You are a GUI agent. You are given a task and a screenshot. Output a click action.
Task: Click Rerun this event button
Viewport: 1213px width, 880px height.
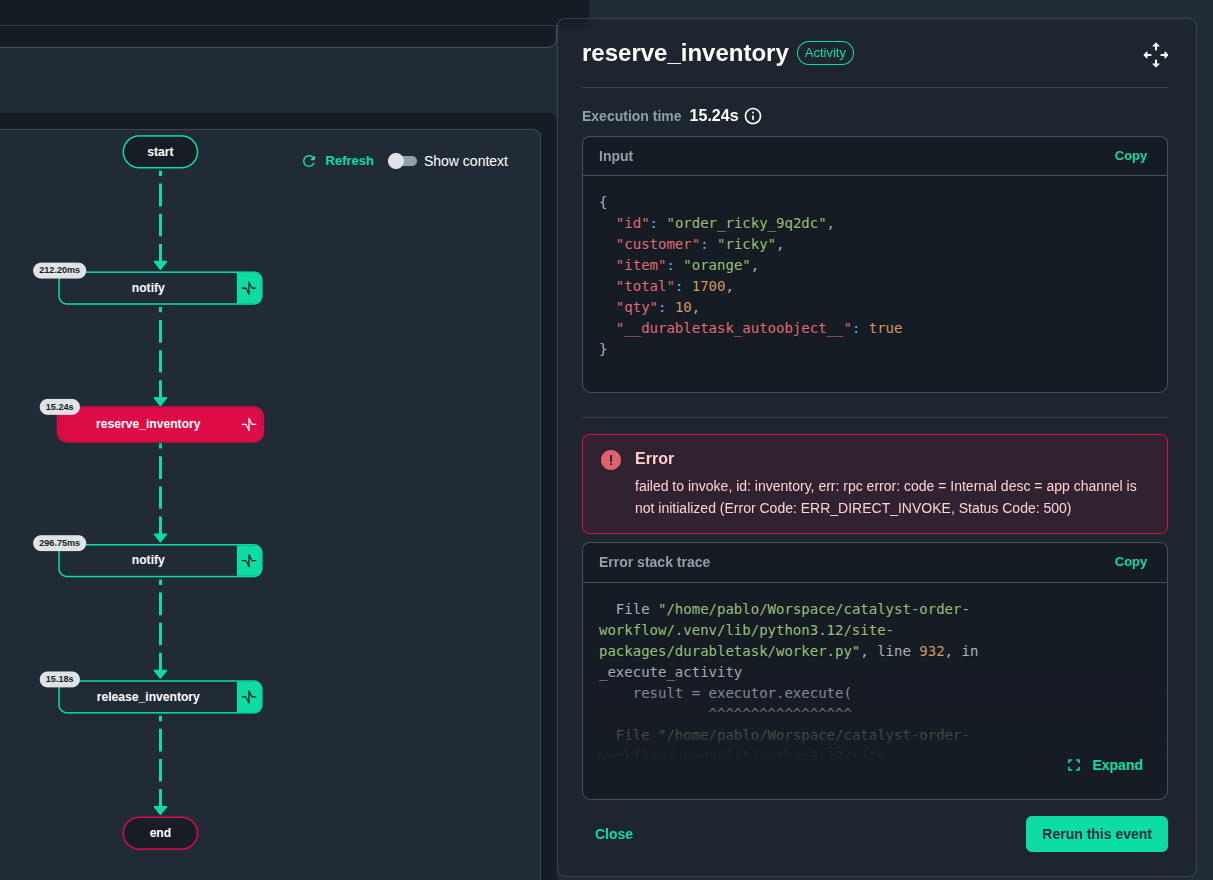[1097, 834]
